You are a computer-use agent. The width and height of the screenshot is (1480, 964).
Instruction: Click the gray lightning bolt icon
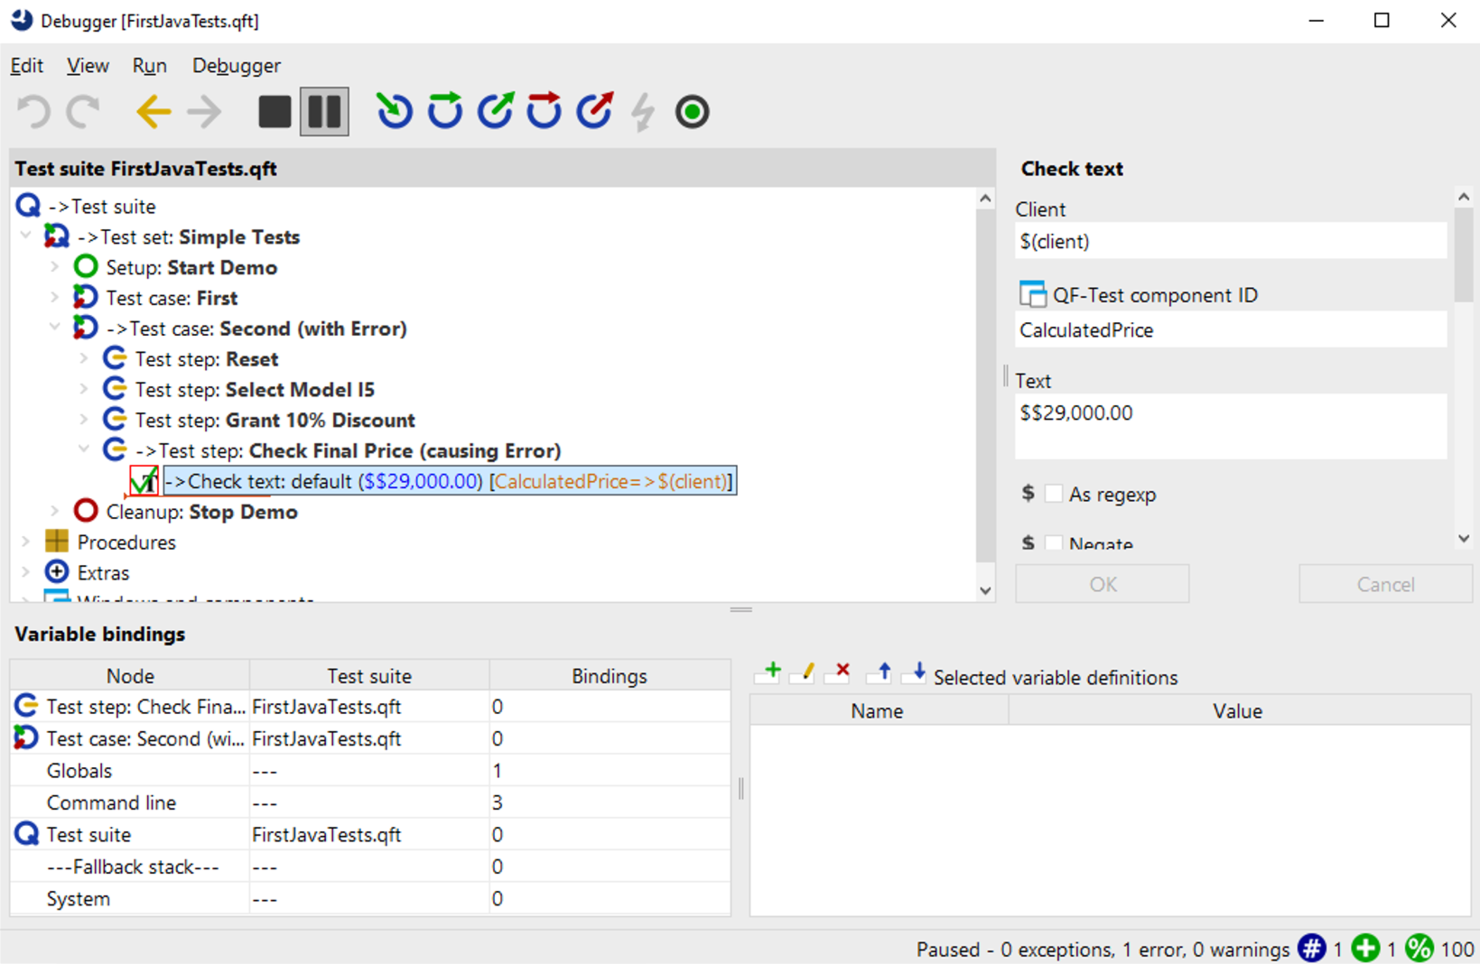pos(643,111)
